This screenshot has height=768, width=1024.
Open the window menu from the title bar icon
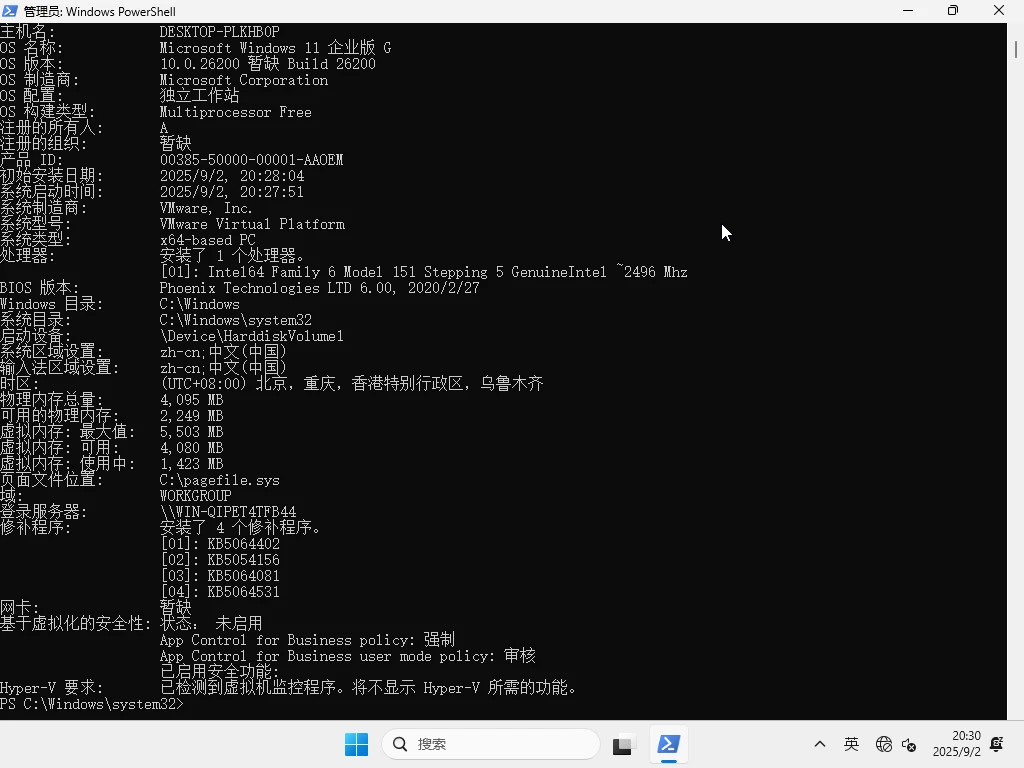point(10,11)
